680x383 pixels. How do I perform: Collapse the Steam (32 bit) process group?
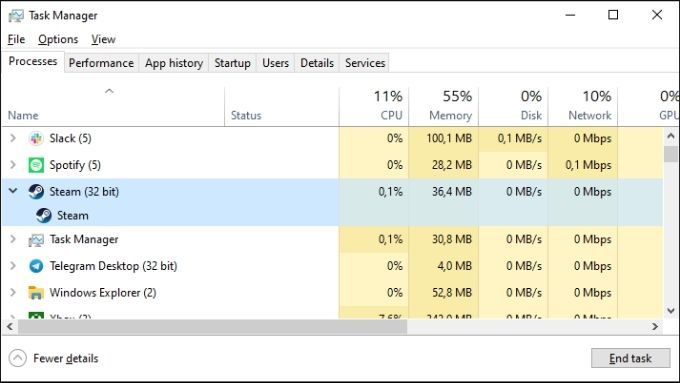pos(13,191)
